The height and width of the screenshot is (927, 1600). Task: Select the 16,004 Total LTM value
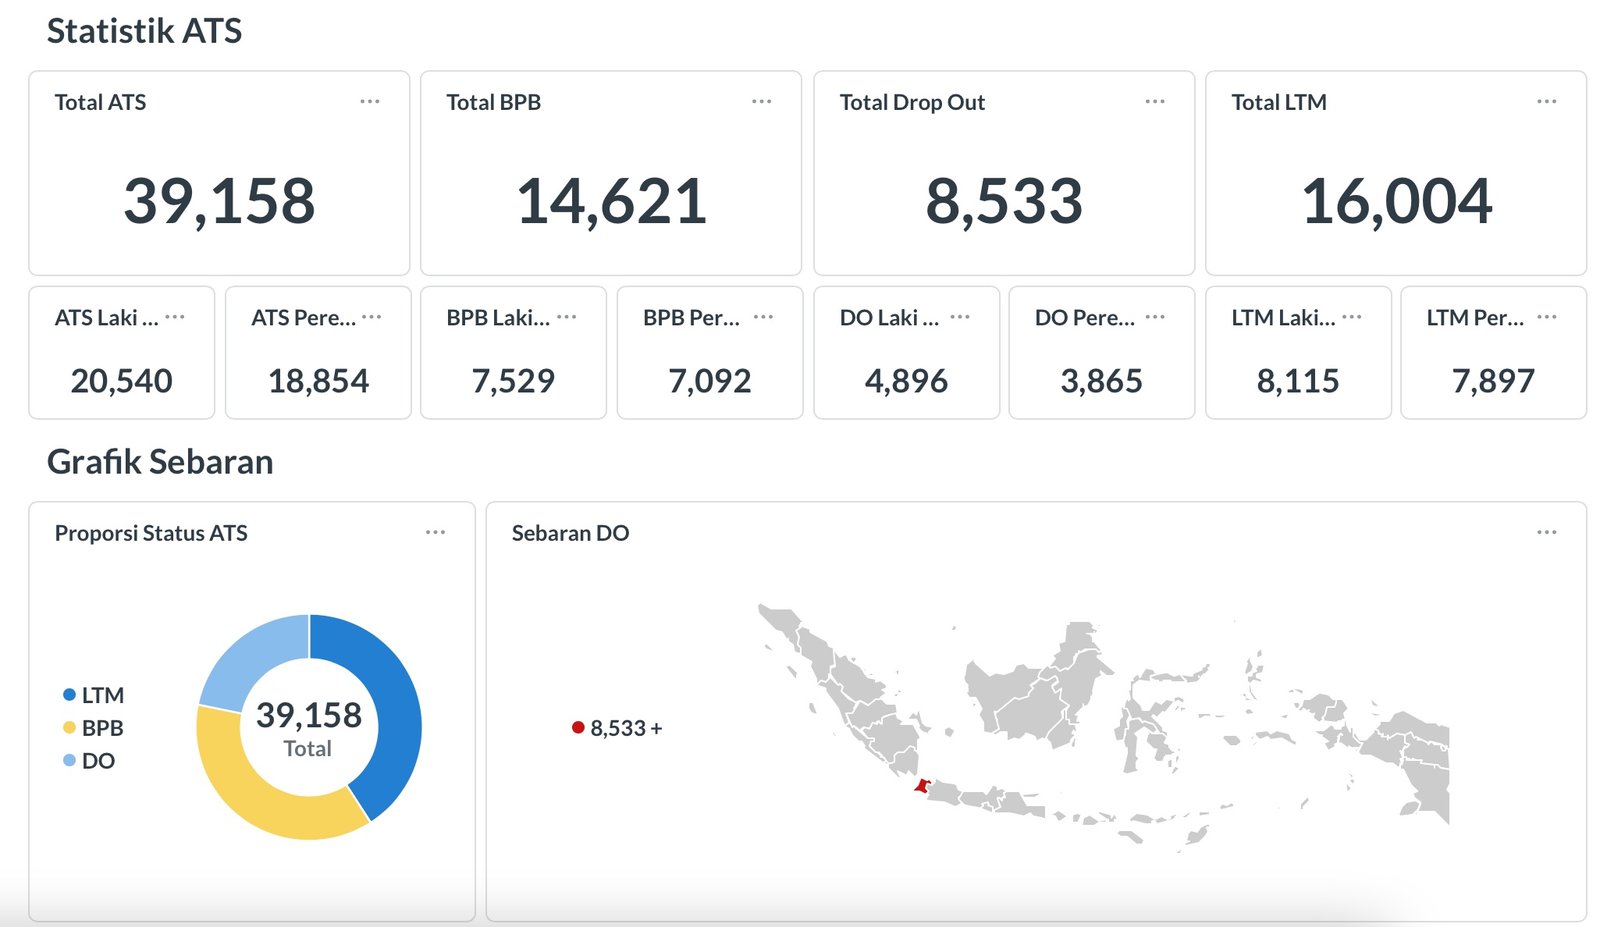1396,201
